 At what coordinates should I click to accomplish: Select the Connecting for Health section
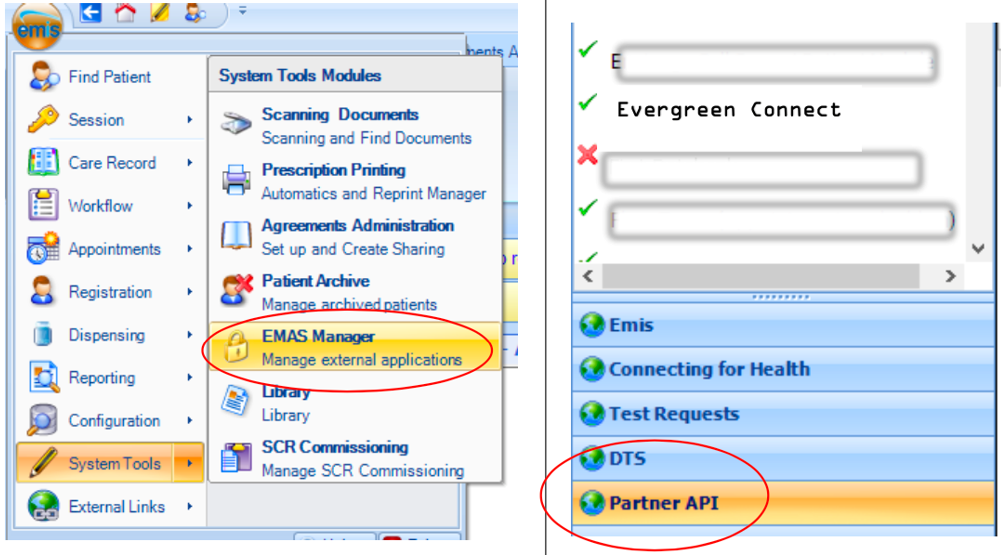783,369
